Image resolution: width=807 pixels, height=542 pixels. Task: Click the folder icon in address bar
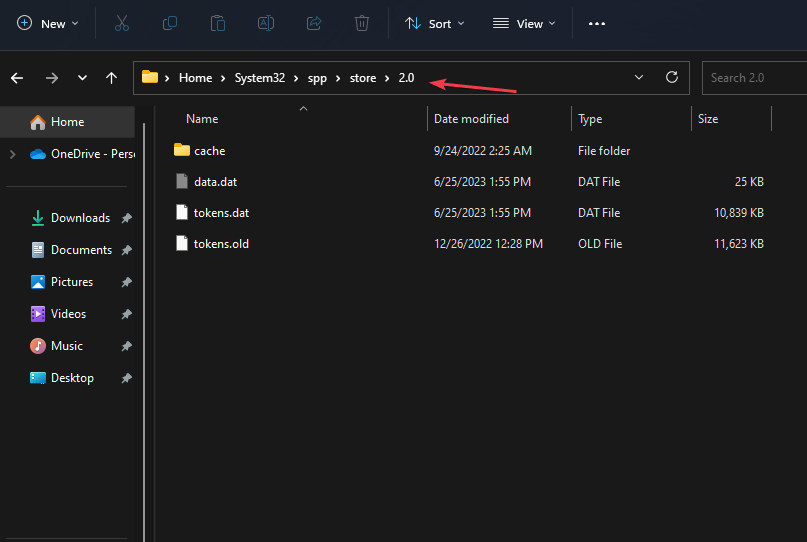(x=150, y=77)
